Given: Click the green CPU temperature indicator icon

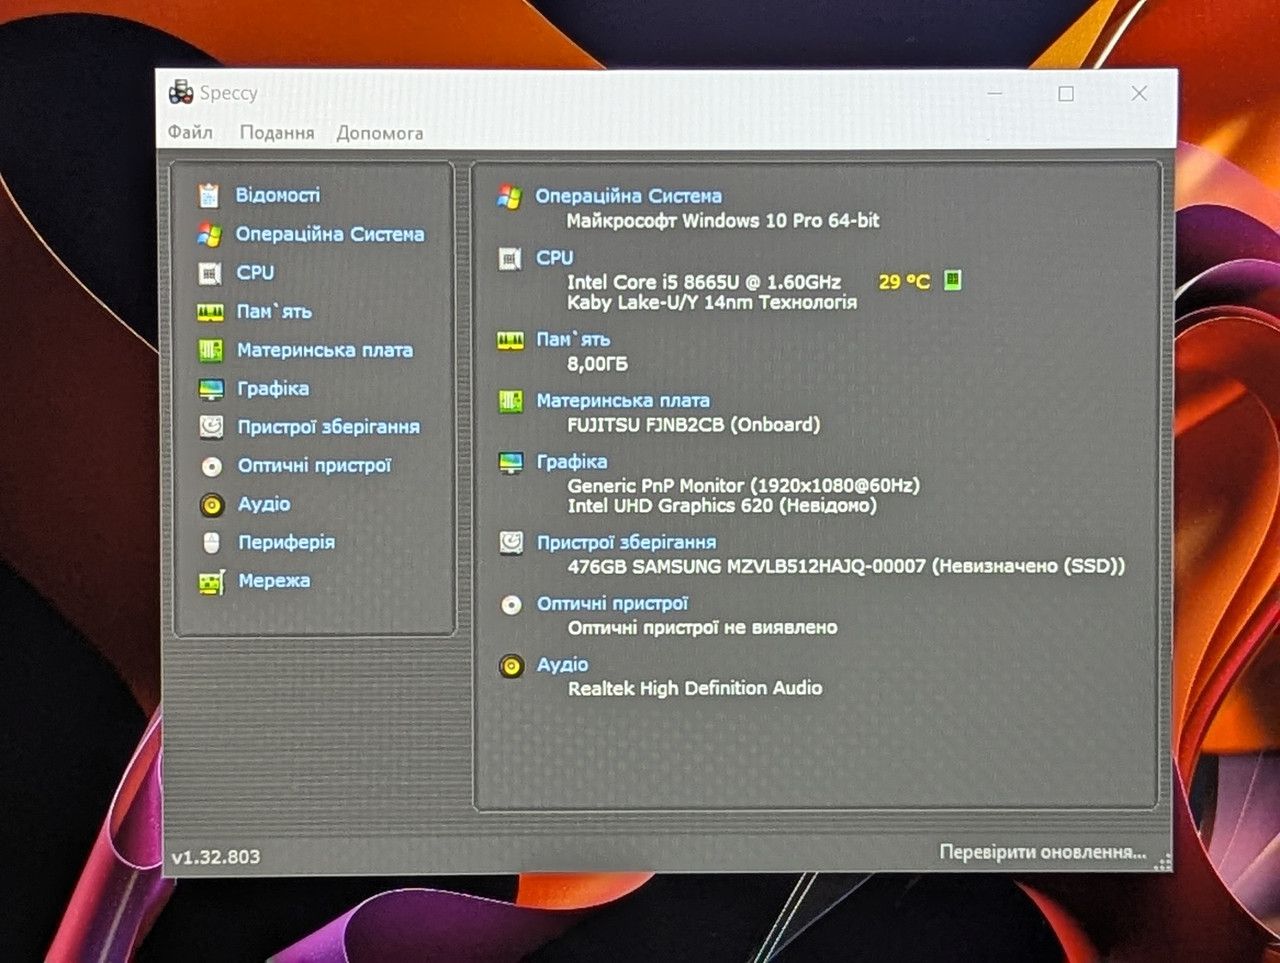Looking at the screenshot, I should [953, 280].
